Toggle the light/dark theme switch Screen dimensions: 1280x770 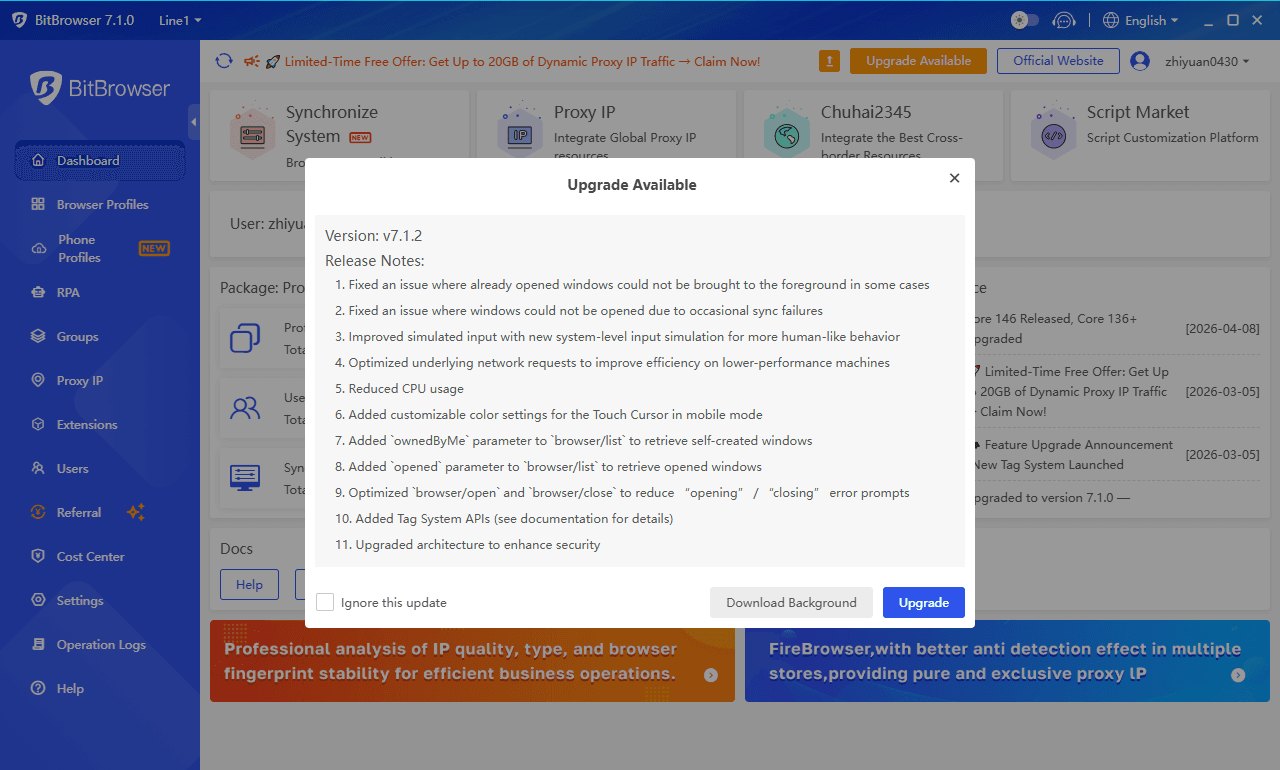click(1025, 20)
